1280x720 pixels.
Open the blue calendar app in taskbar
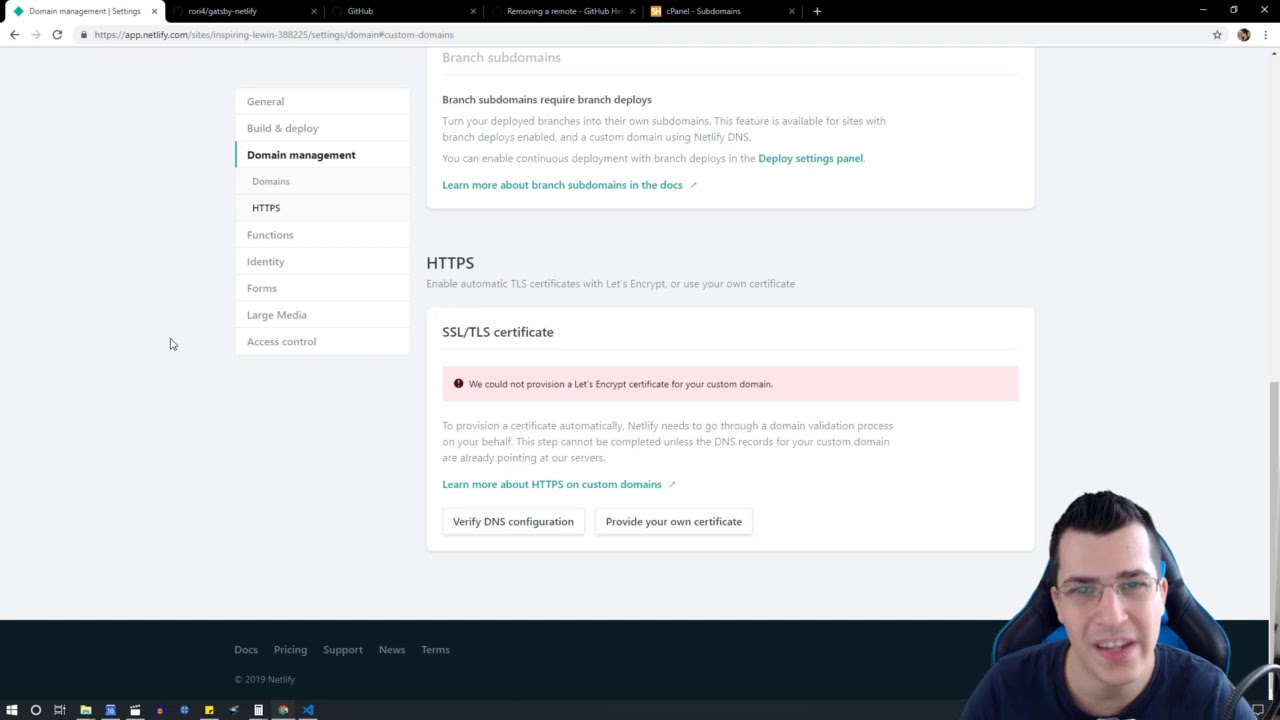[x=110, y=710]
